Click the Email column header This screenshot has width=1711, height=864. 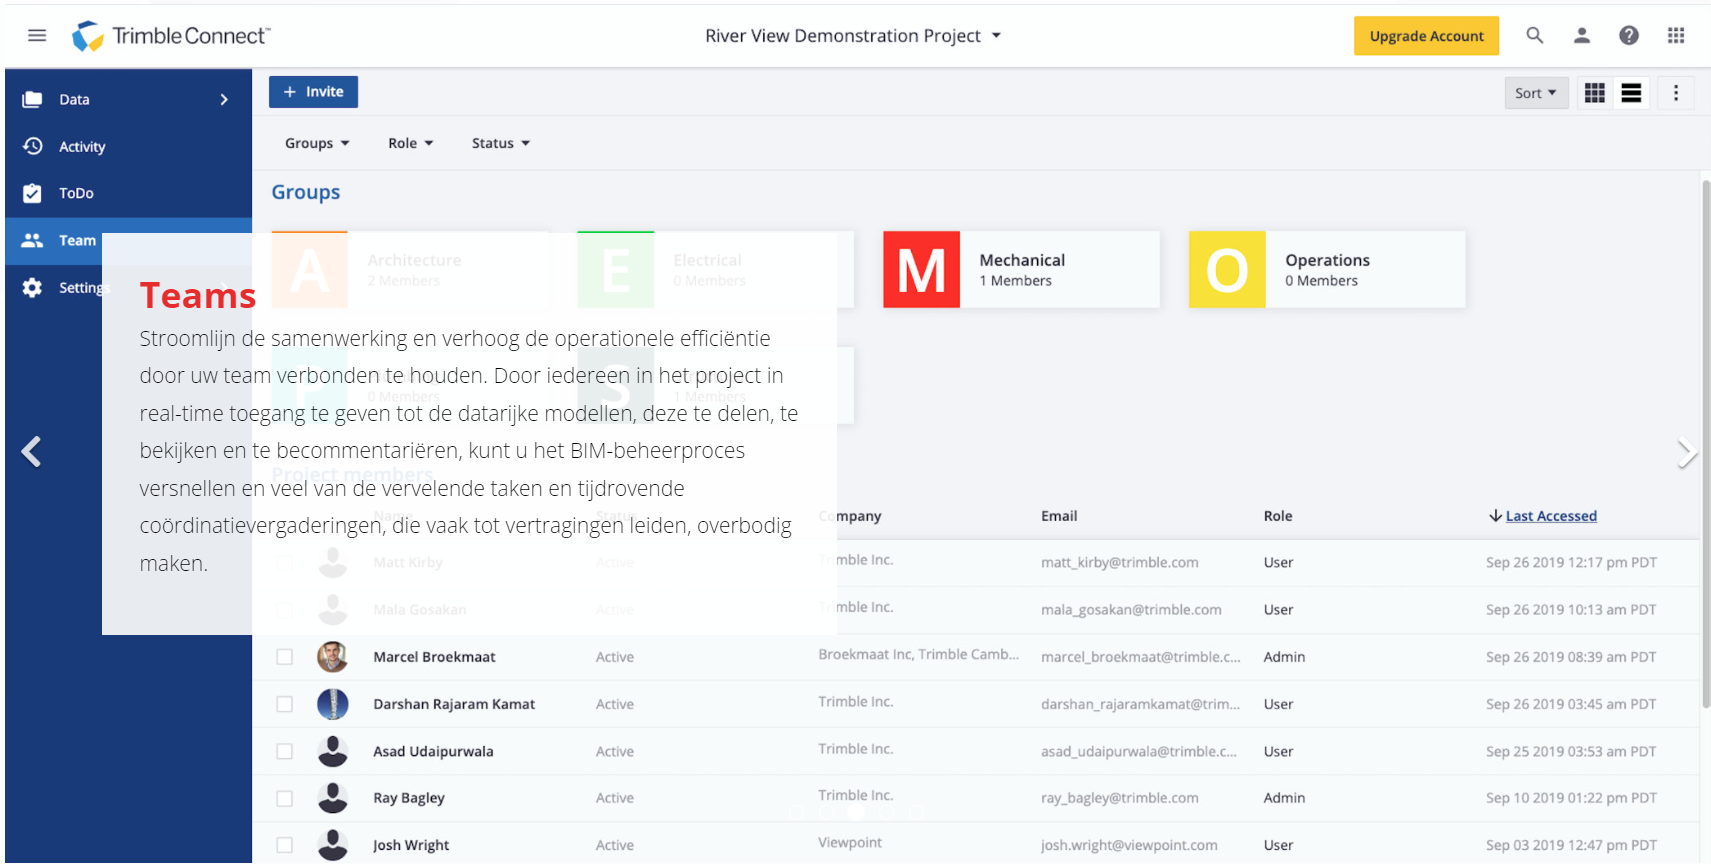[x=1059, y=516]
